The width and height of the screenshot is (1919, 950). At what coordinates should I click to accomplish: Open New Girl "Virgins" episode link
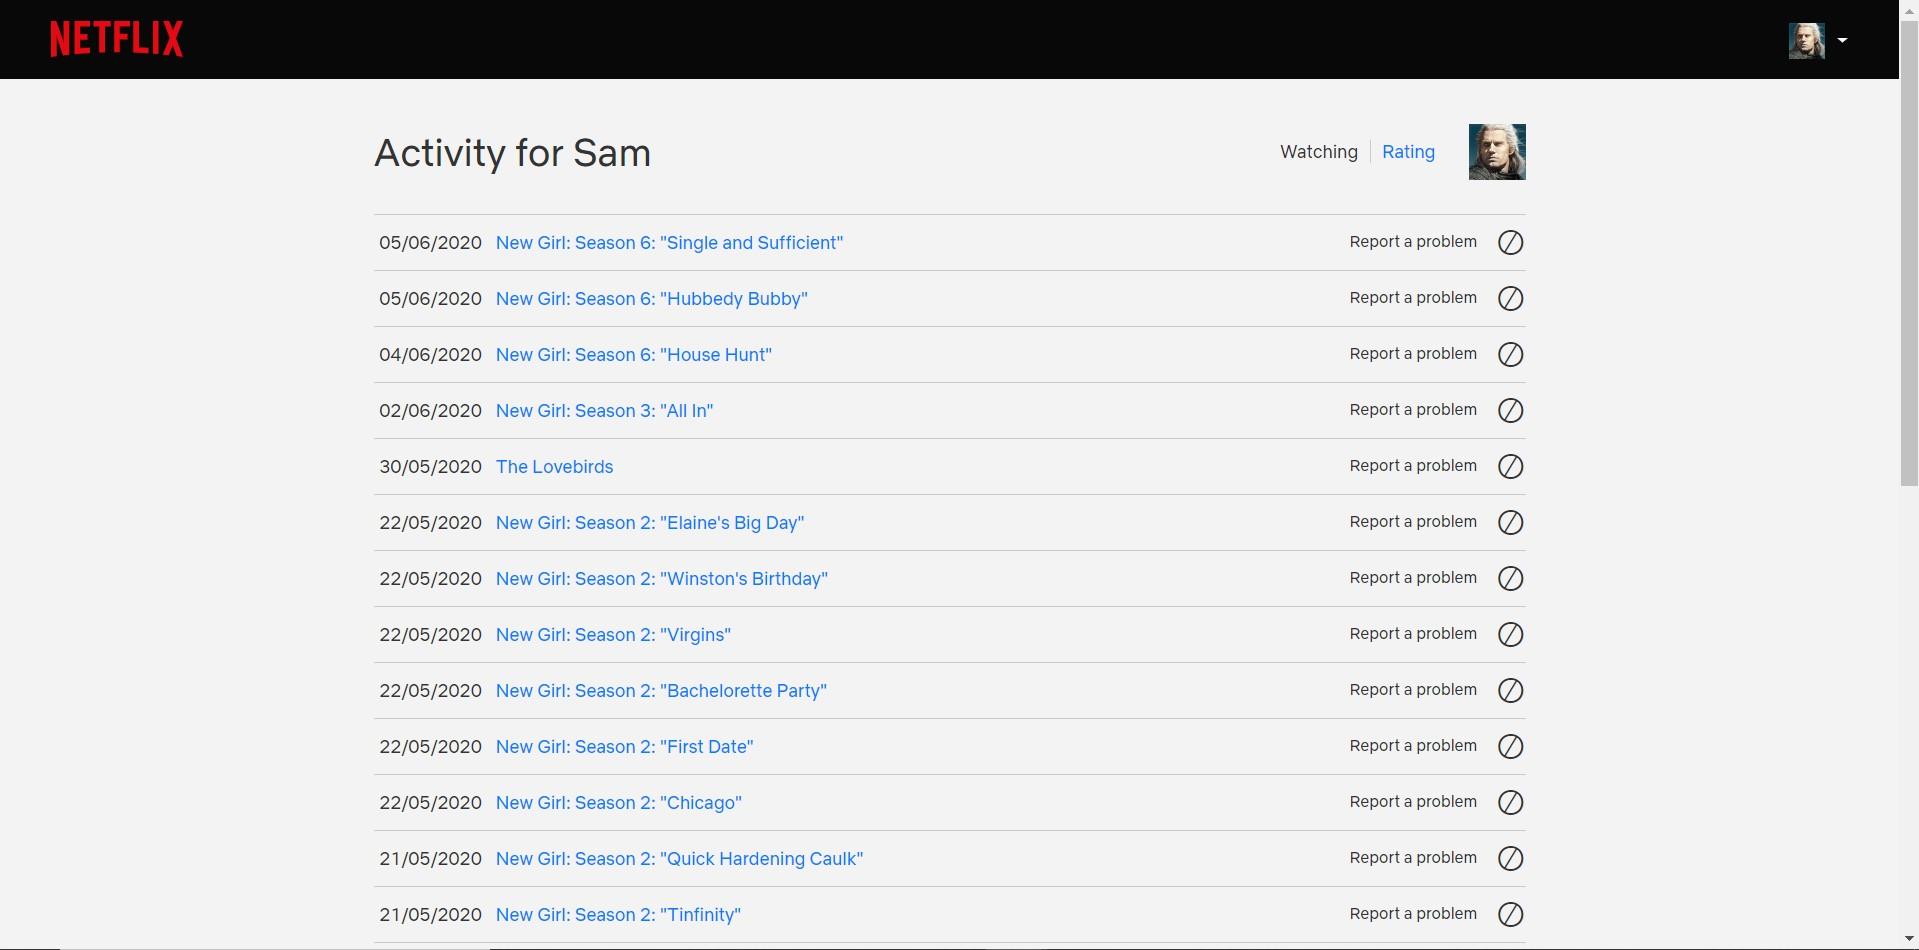613,635
